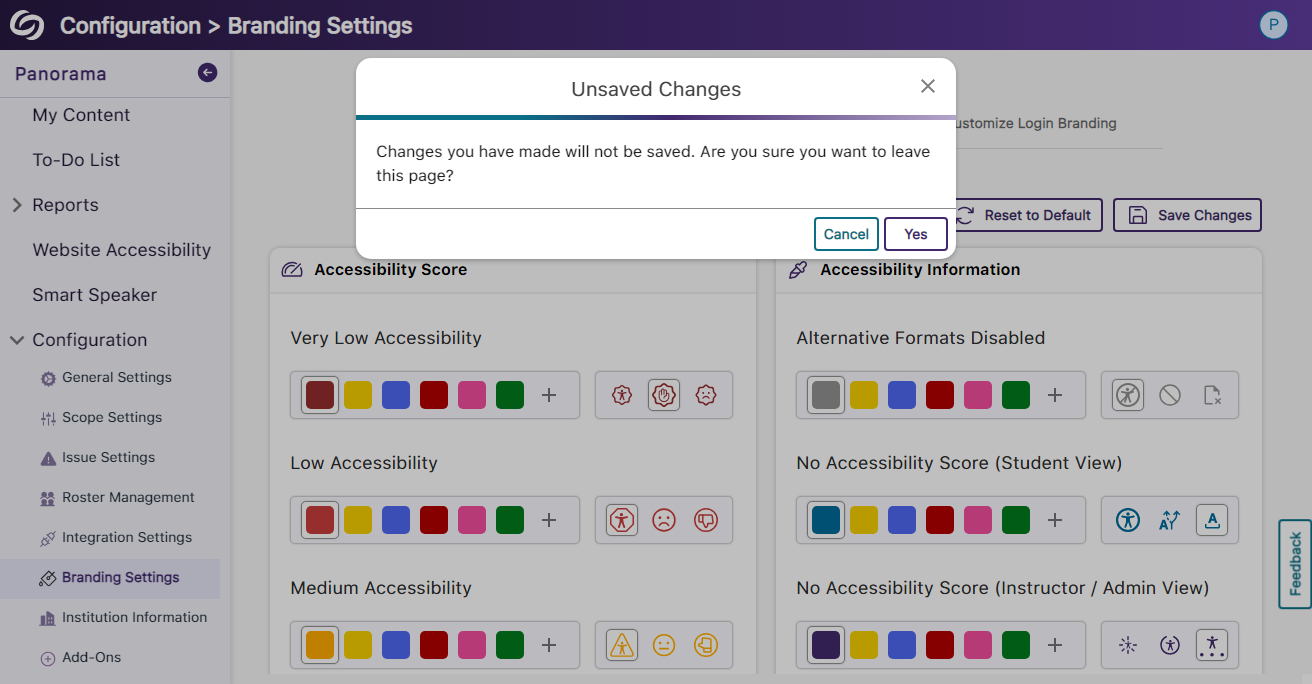Add custom color for Very Low Accessibility
Image resolution: width=1312 pixels, height=684 pixels.
[549, 395]
